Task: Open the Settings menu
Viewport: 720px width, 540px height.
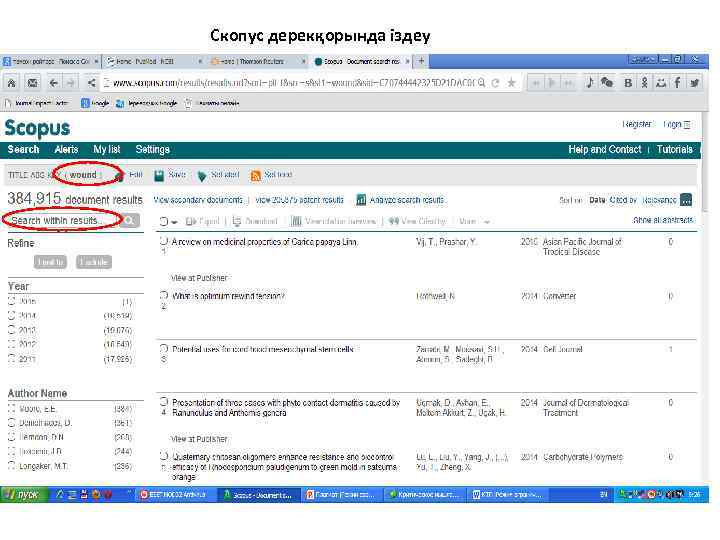Action: click(152, 150)
